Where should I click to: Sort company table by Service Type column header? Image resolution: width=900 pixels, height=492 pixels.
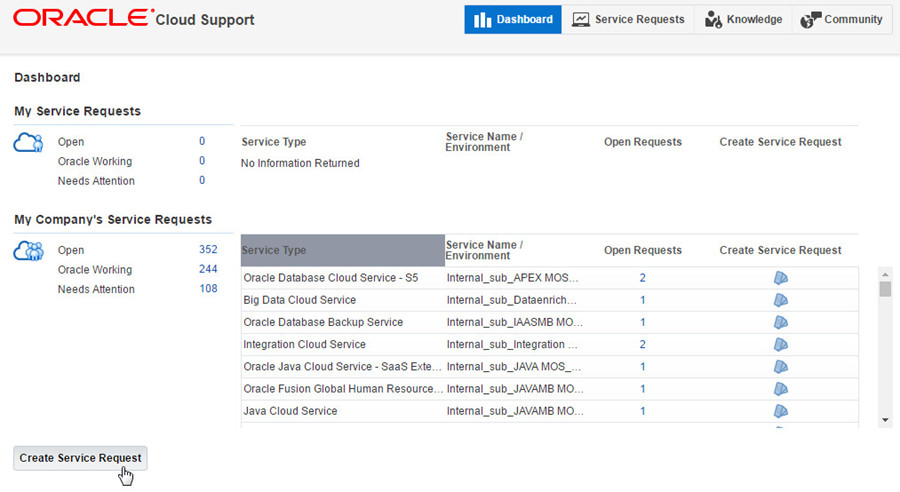[x=274, y=251]
